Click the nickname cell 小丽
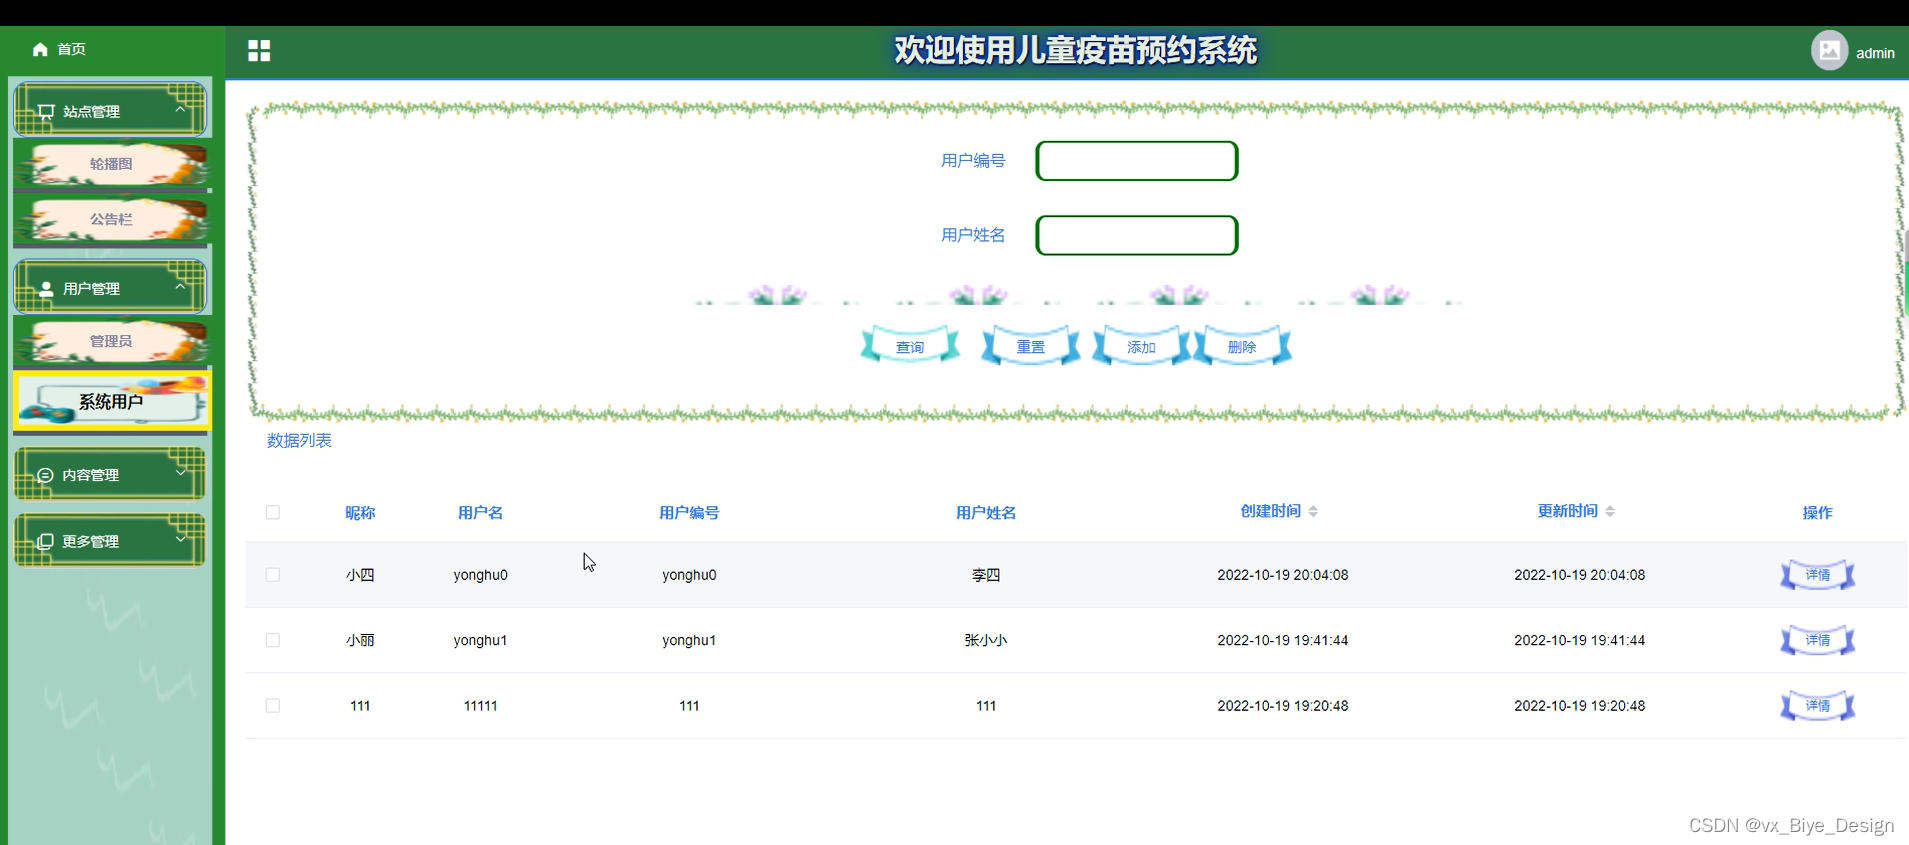The width and height of the screenshot is (1909, 845). [x=360, y=640]
